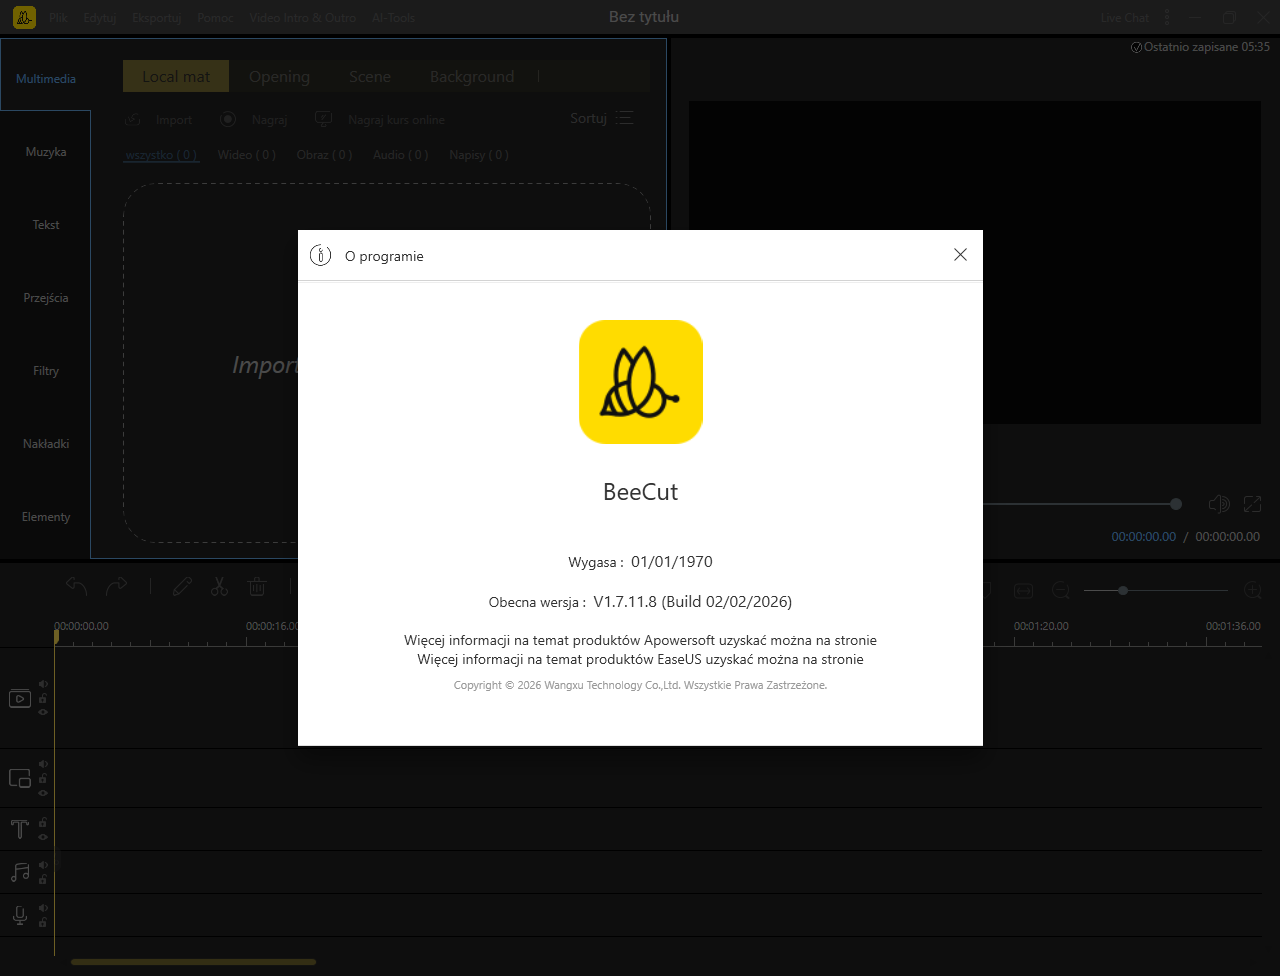
Task: Click the timeline zoom in magnifier
Action: [x=1252, y=591]
